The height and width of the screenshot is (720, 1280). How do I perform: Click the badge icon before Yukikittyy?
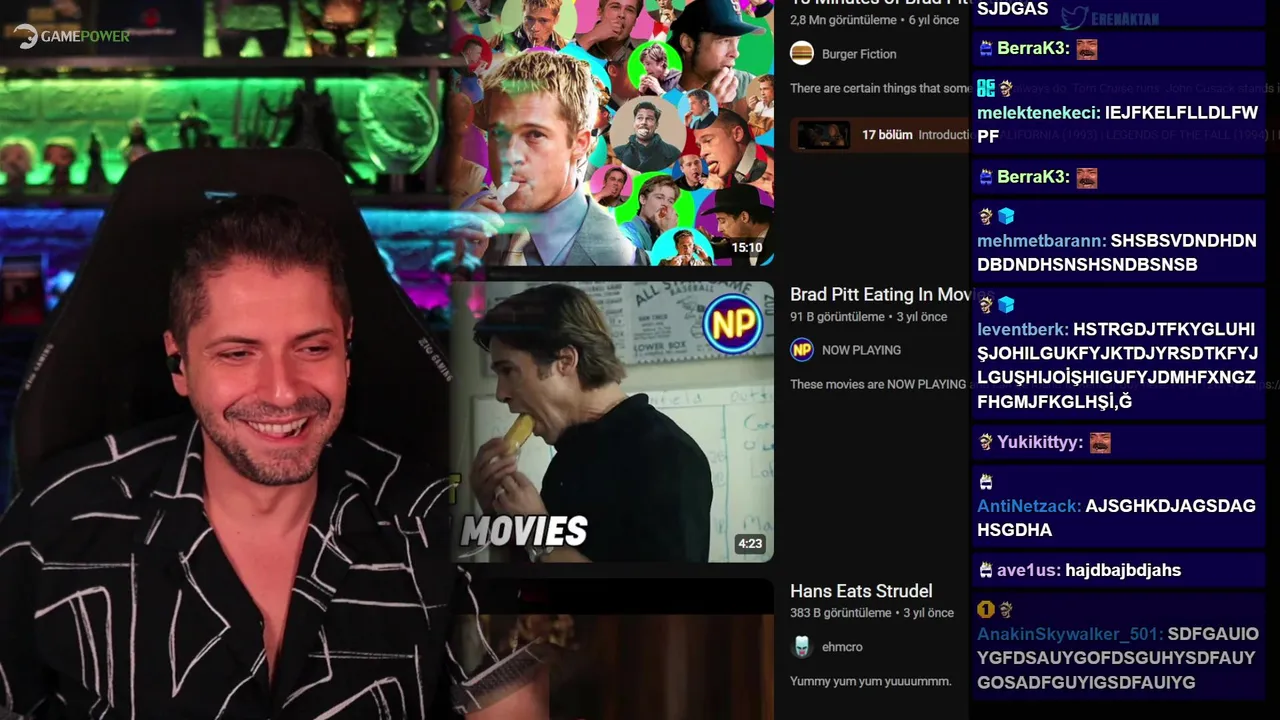986,442
